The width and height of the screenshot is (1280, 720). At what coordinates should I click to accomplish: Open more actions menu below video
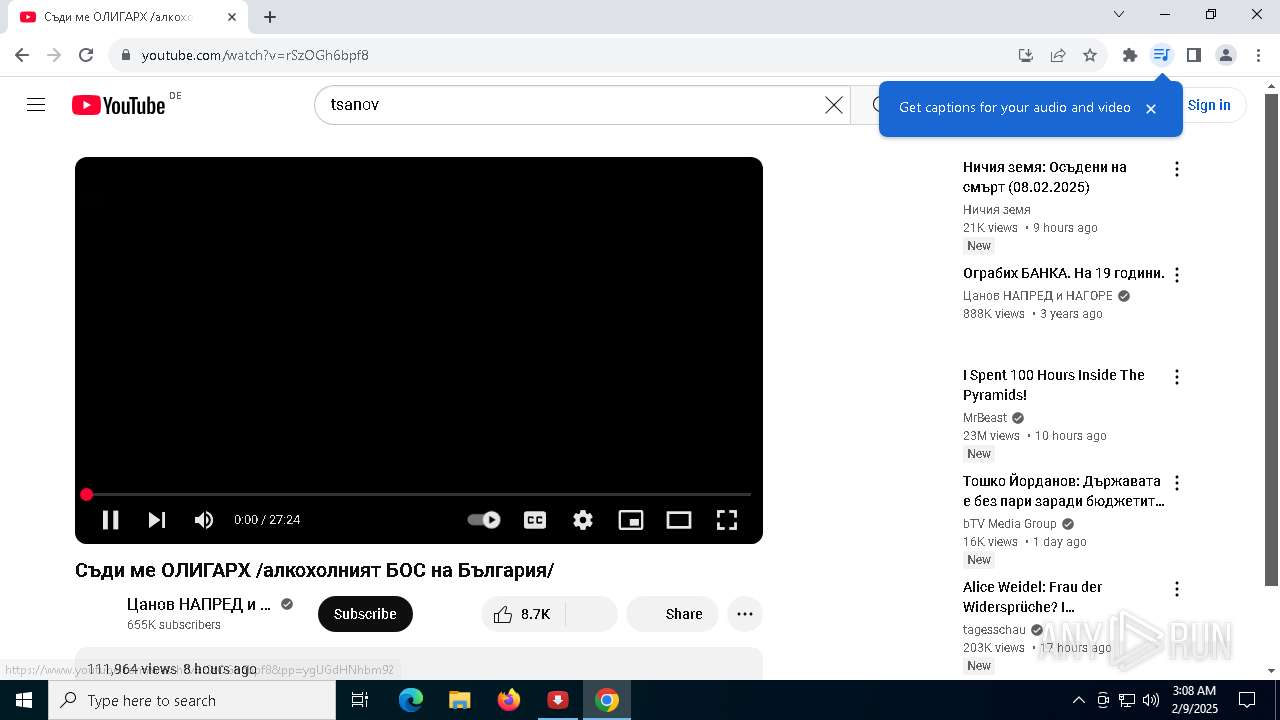[x=745, y=614]
